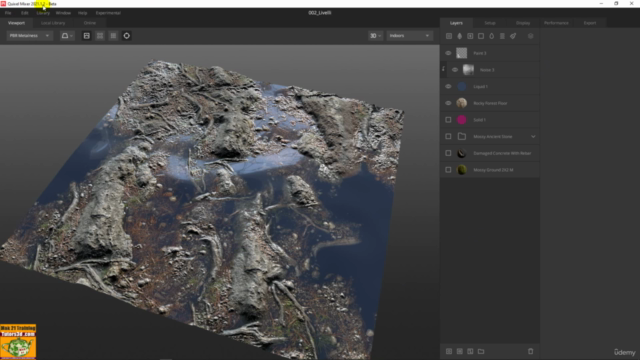Click the 002_Livelli project title
This screenshot has height=360, width=640.
(320, 13)
